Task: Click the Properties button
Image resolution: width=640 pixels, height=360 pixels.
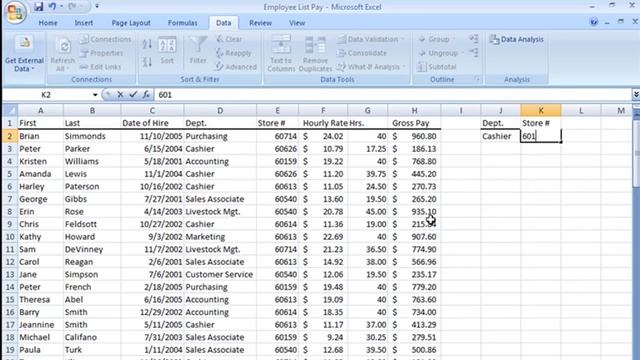Action: click(x=102, y=53)
